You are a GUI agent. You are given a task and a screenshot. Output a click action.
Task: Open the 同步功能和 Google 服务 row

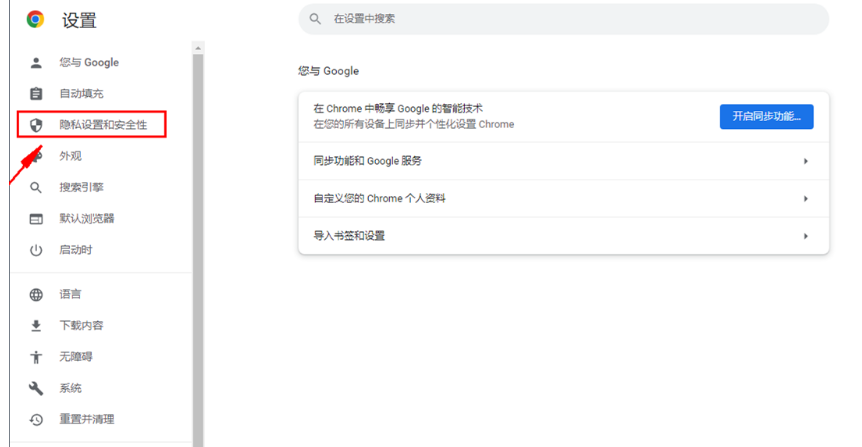[x=563, y=161]
